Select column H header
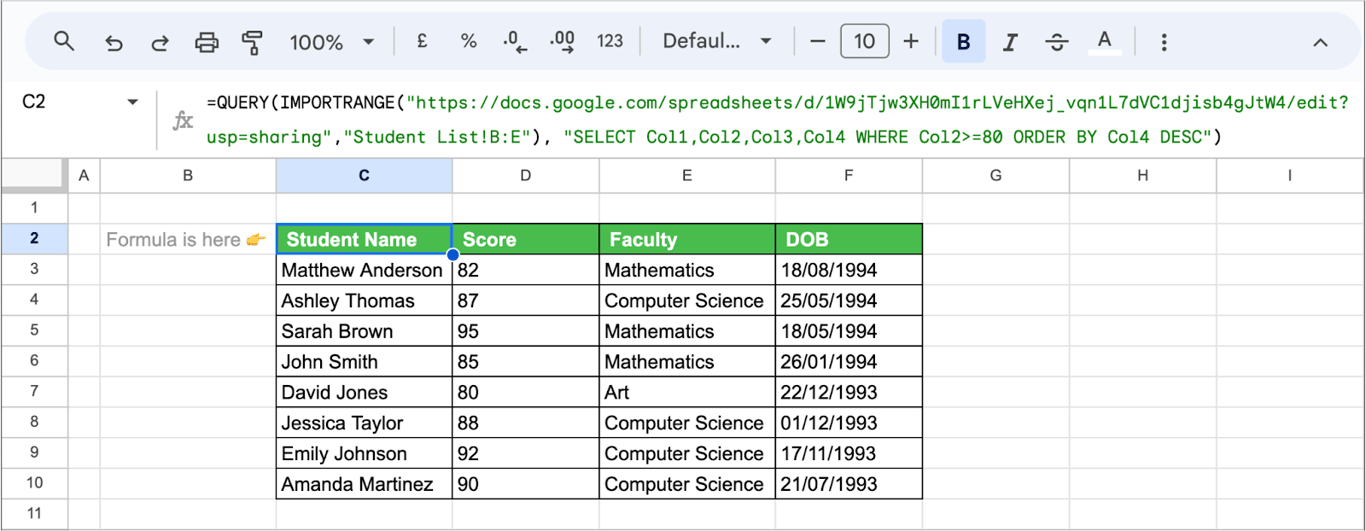The image size is (1366, 531). coord(1143,175)
